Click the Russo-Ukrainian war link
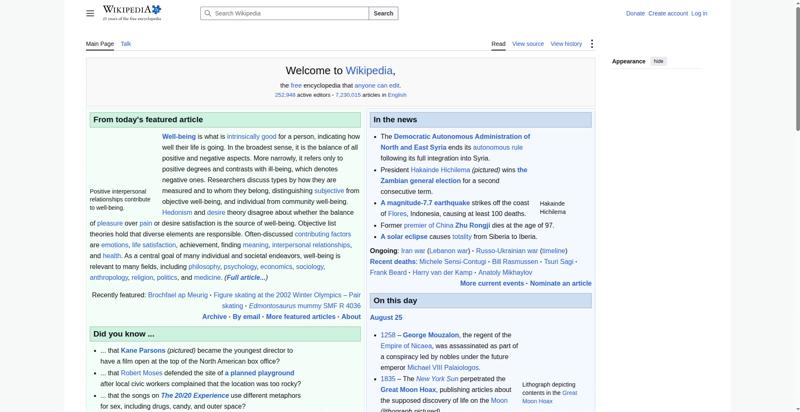 coord(507,251)
